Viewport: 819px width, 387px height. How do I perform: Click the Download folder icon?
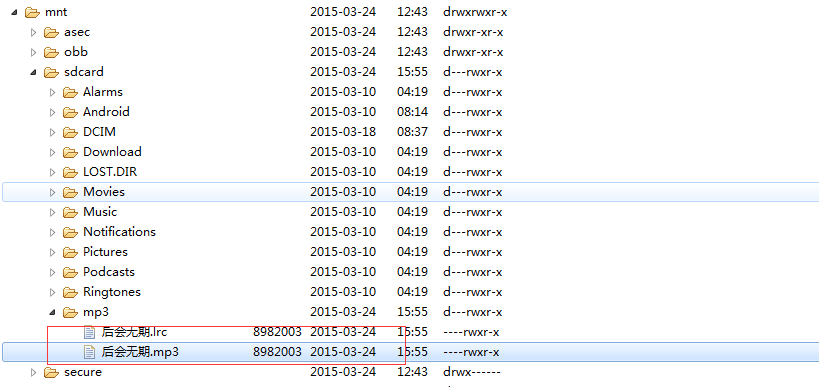pyautogui.click(x=70, y=153)
